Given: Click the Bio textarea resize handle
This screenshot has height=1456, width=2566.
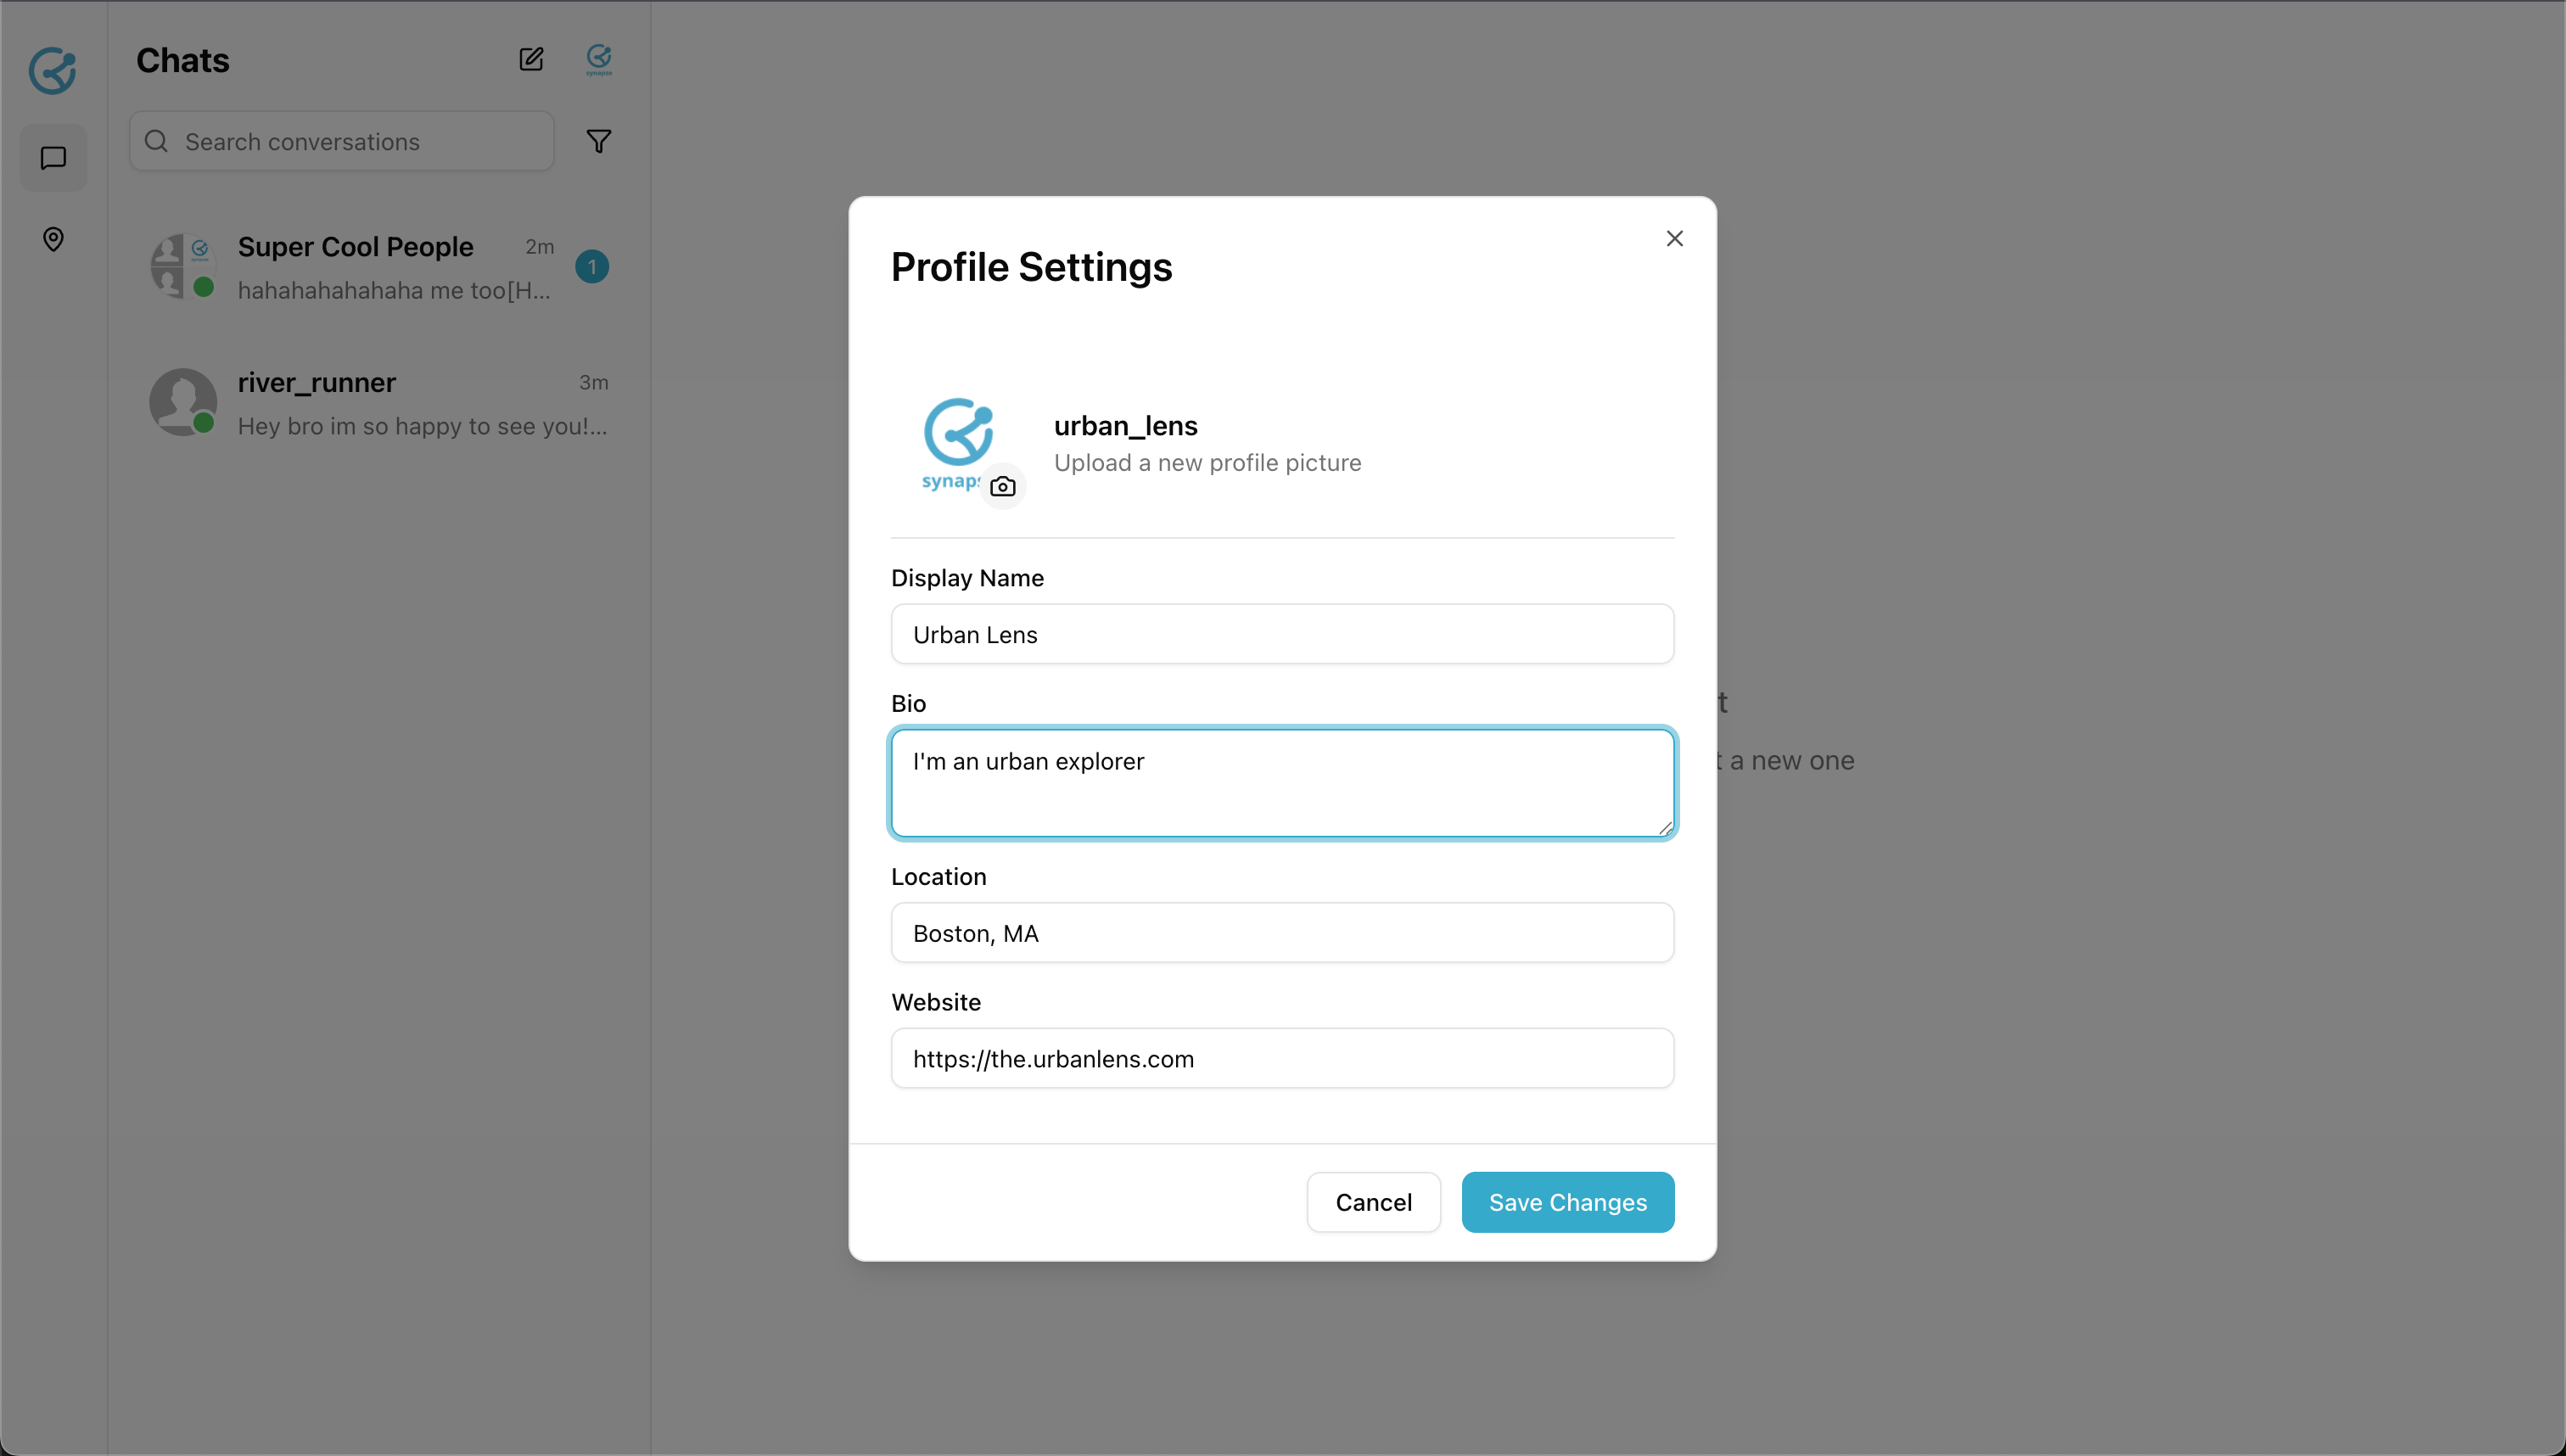Looking at the screenshot, I should pyautogui.click(x=1664, y=828).
